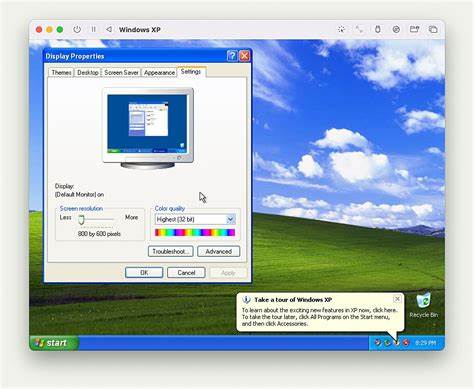
Task: Click the rainbow color spectrum bar
Action: coord(195,232)
